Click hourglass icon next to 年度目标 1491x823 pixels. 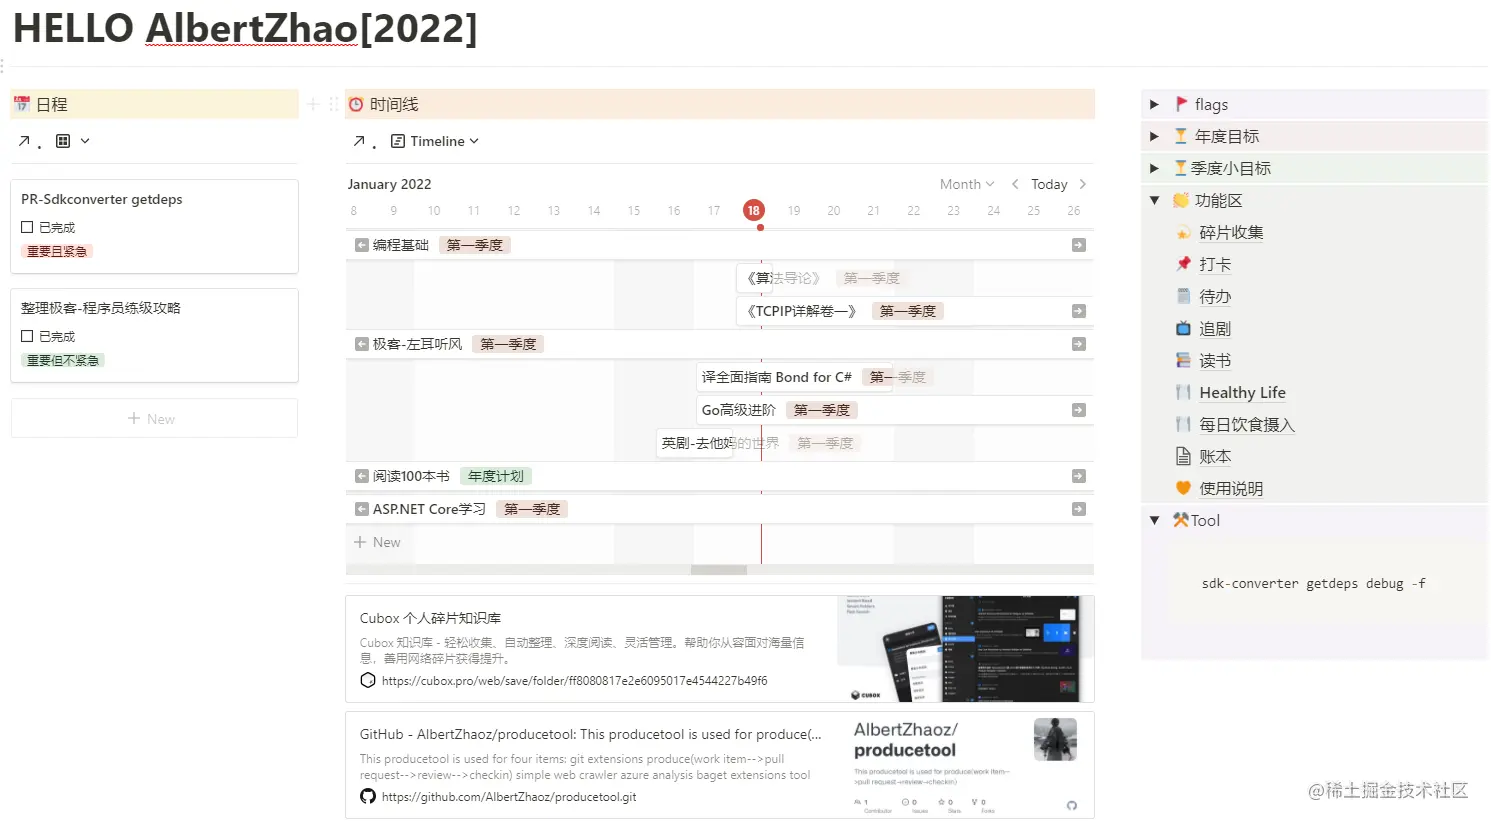[1181, 136]
